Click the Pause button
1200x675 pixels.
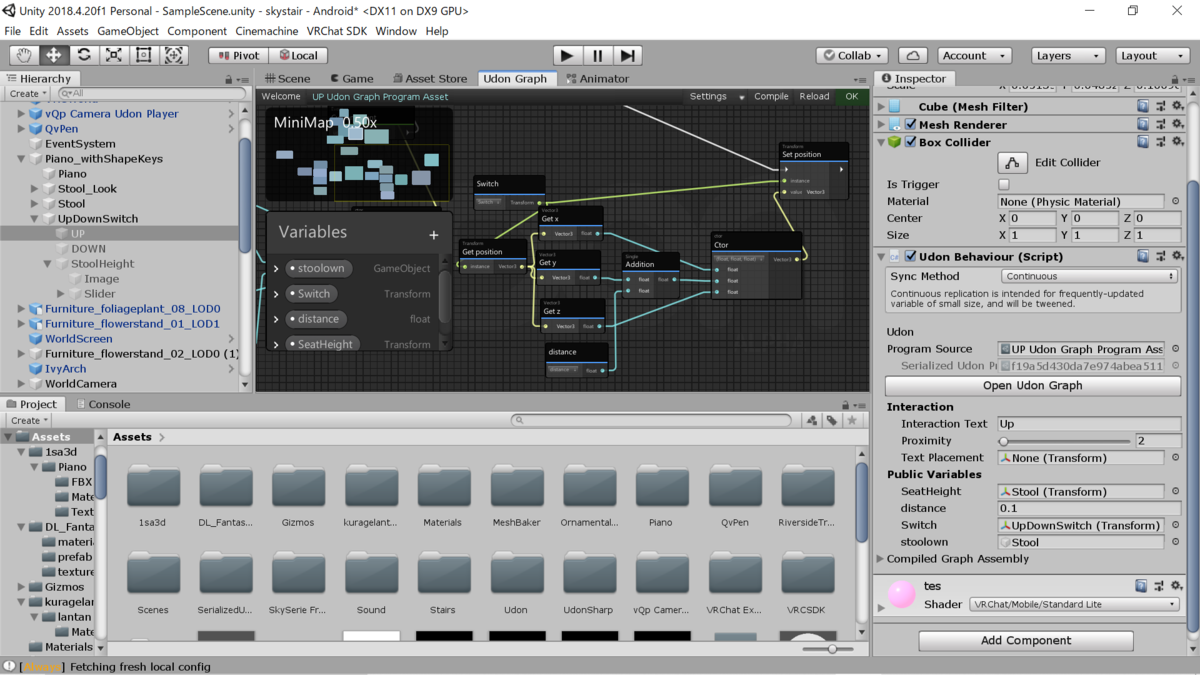click(597, 56)
